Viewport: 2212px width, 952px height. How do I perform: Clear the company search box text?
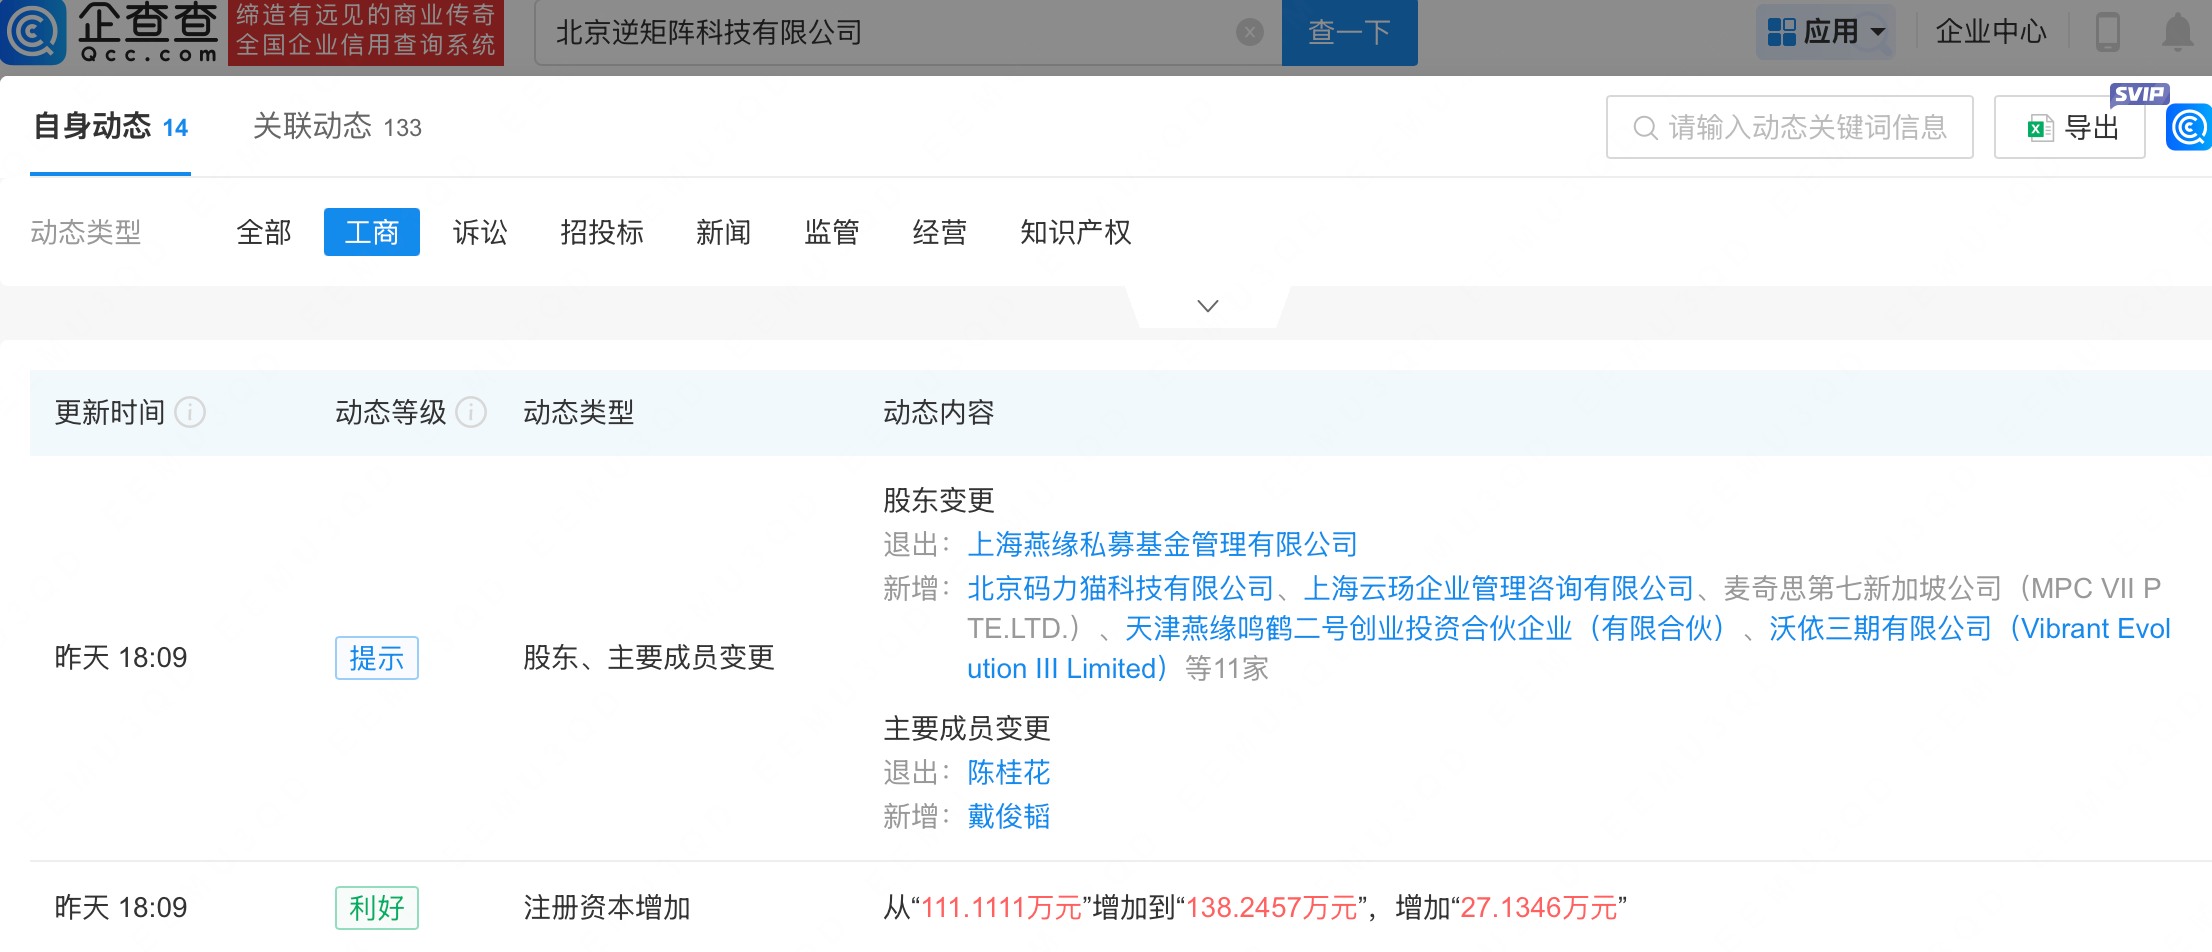pyautogui.click(x=1249, y=32)
